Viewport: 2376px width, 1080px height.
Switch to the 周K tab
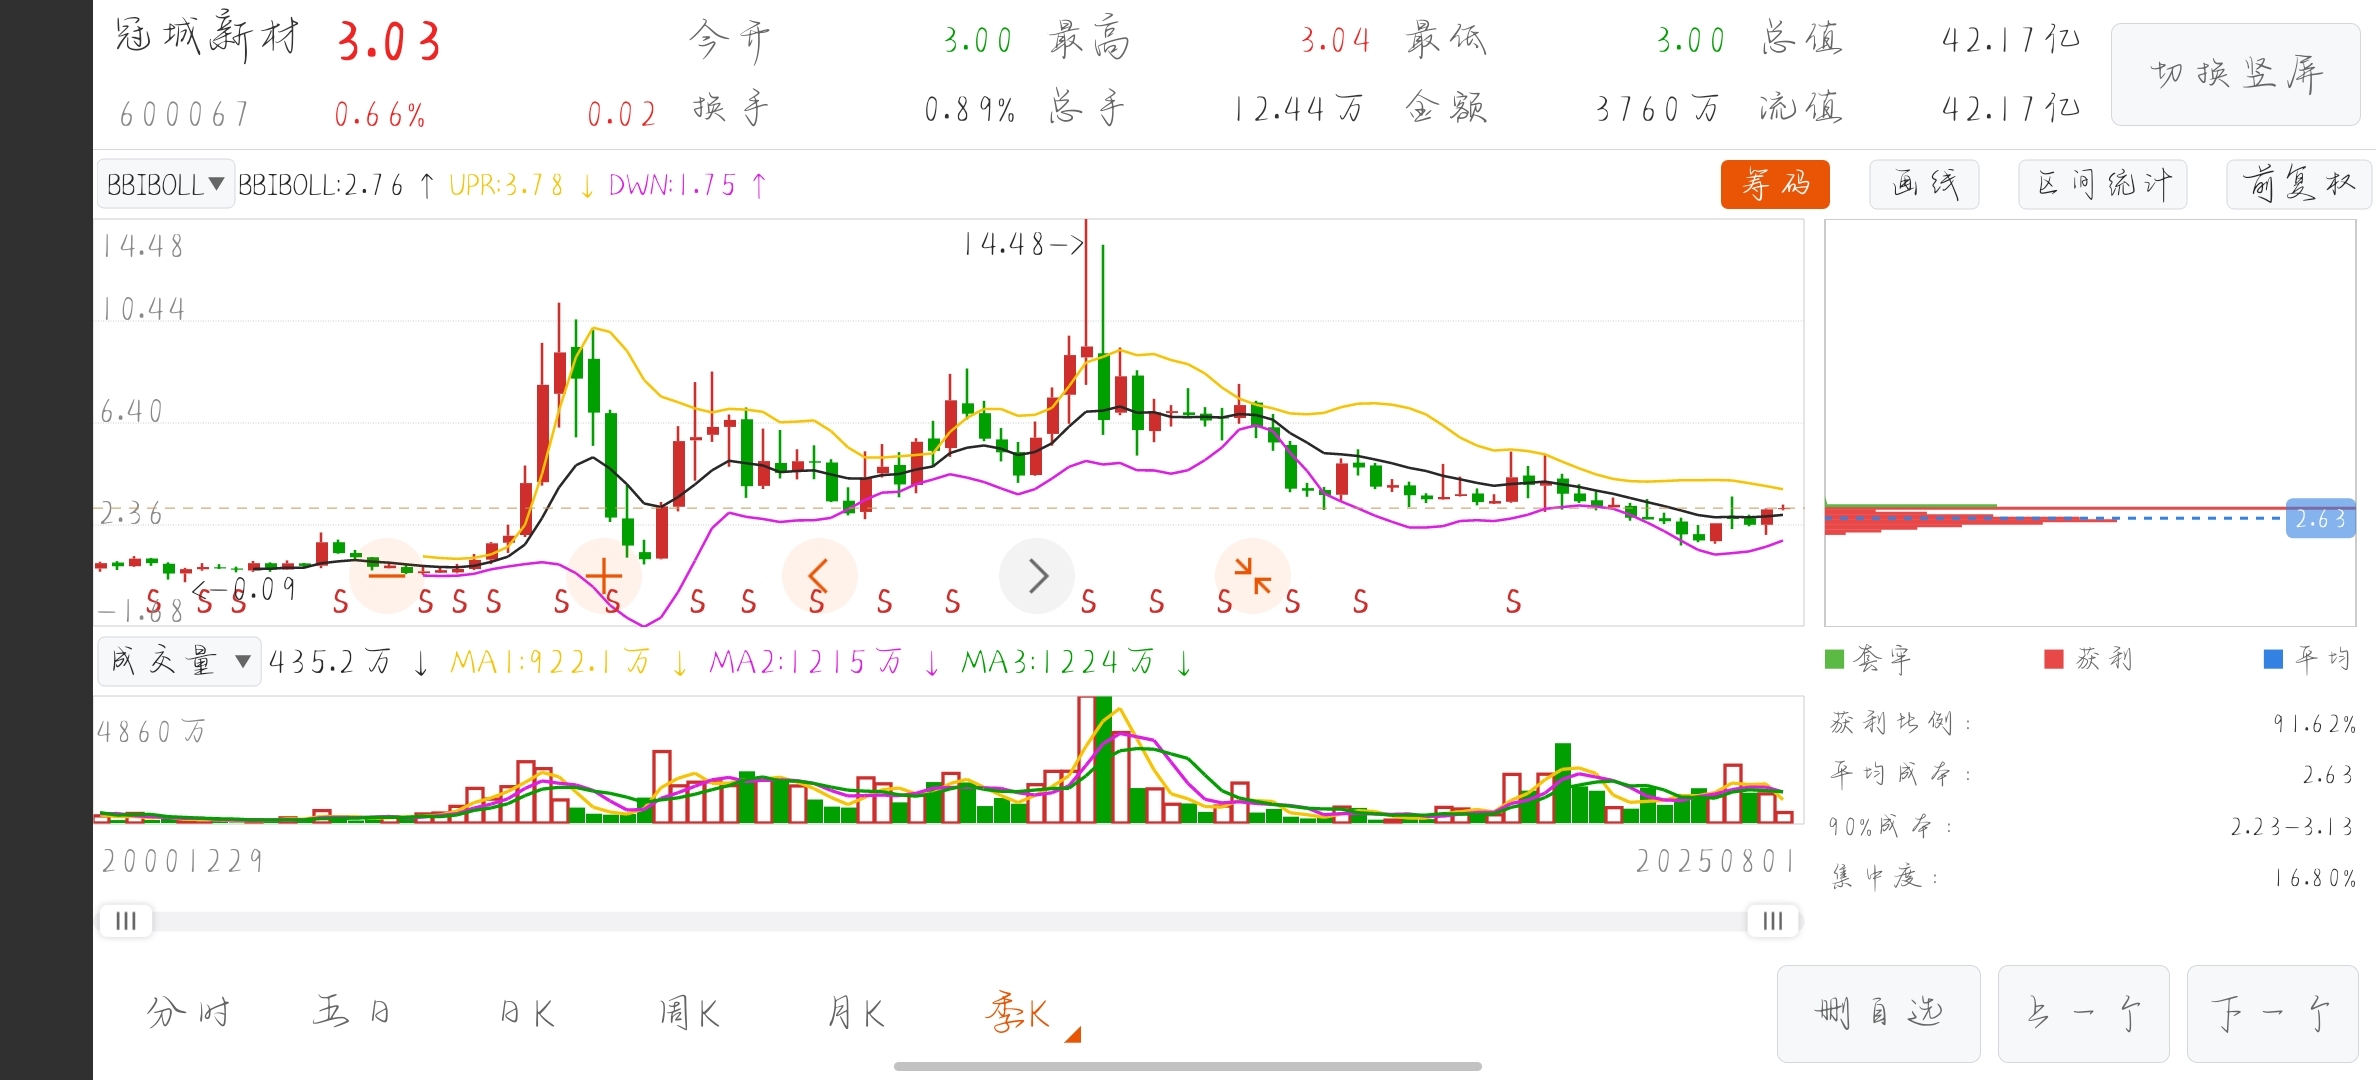point(688,1012)
